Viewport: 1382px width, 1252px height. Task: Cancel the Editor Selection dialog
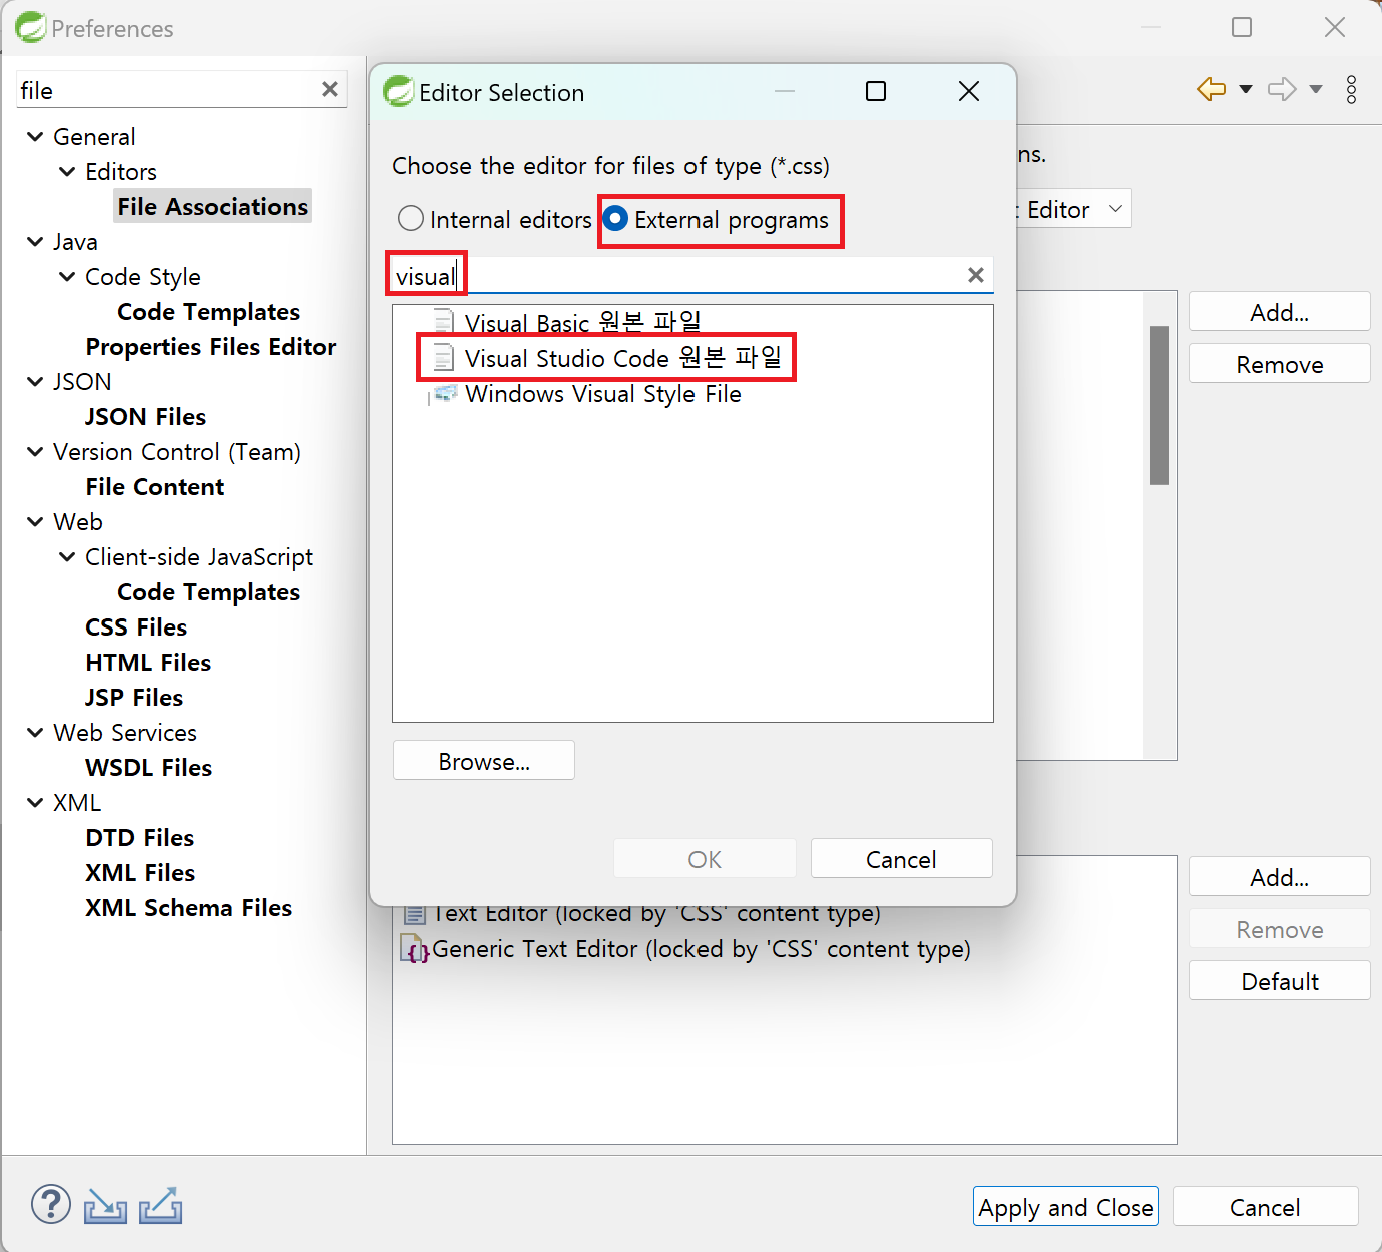[902, 859]
